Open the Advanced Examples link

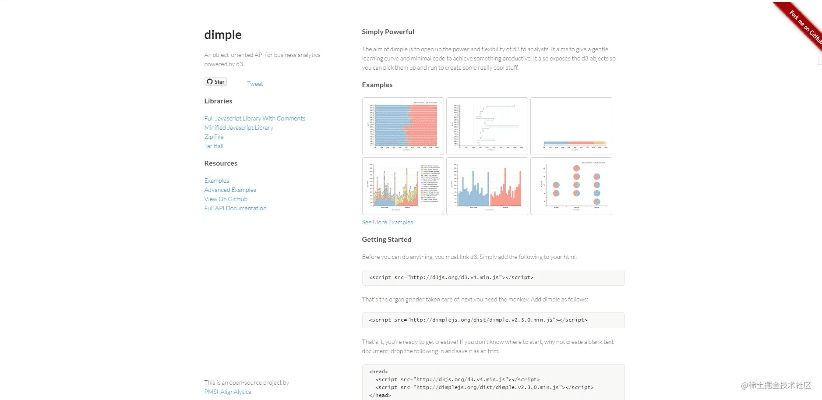click(230, 190)
